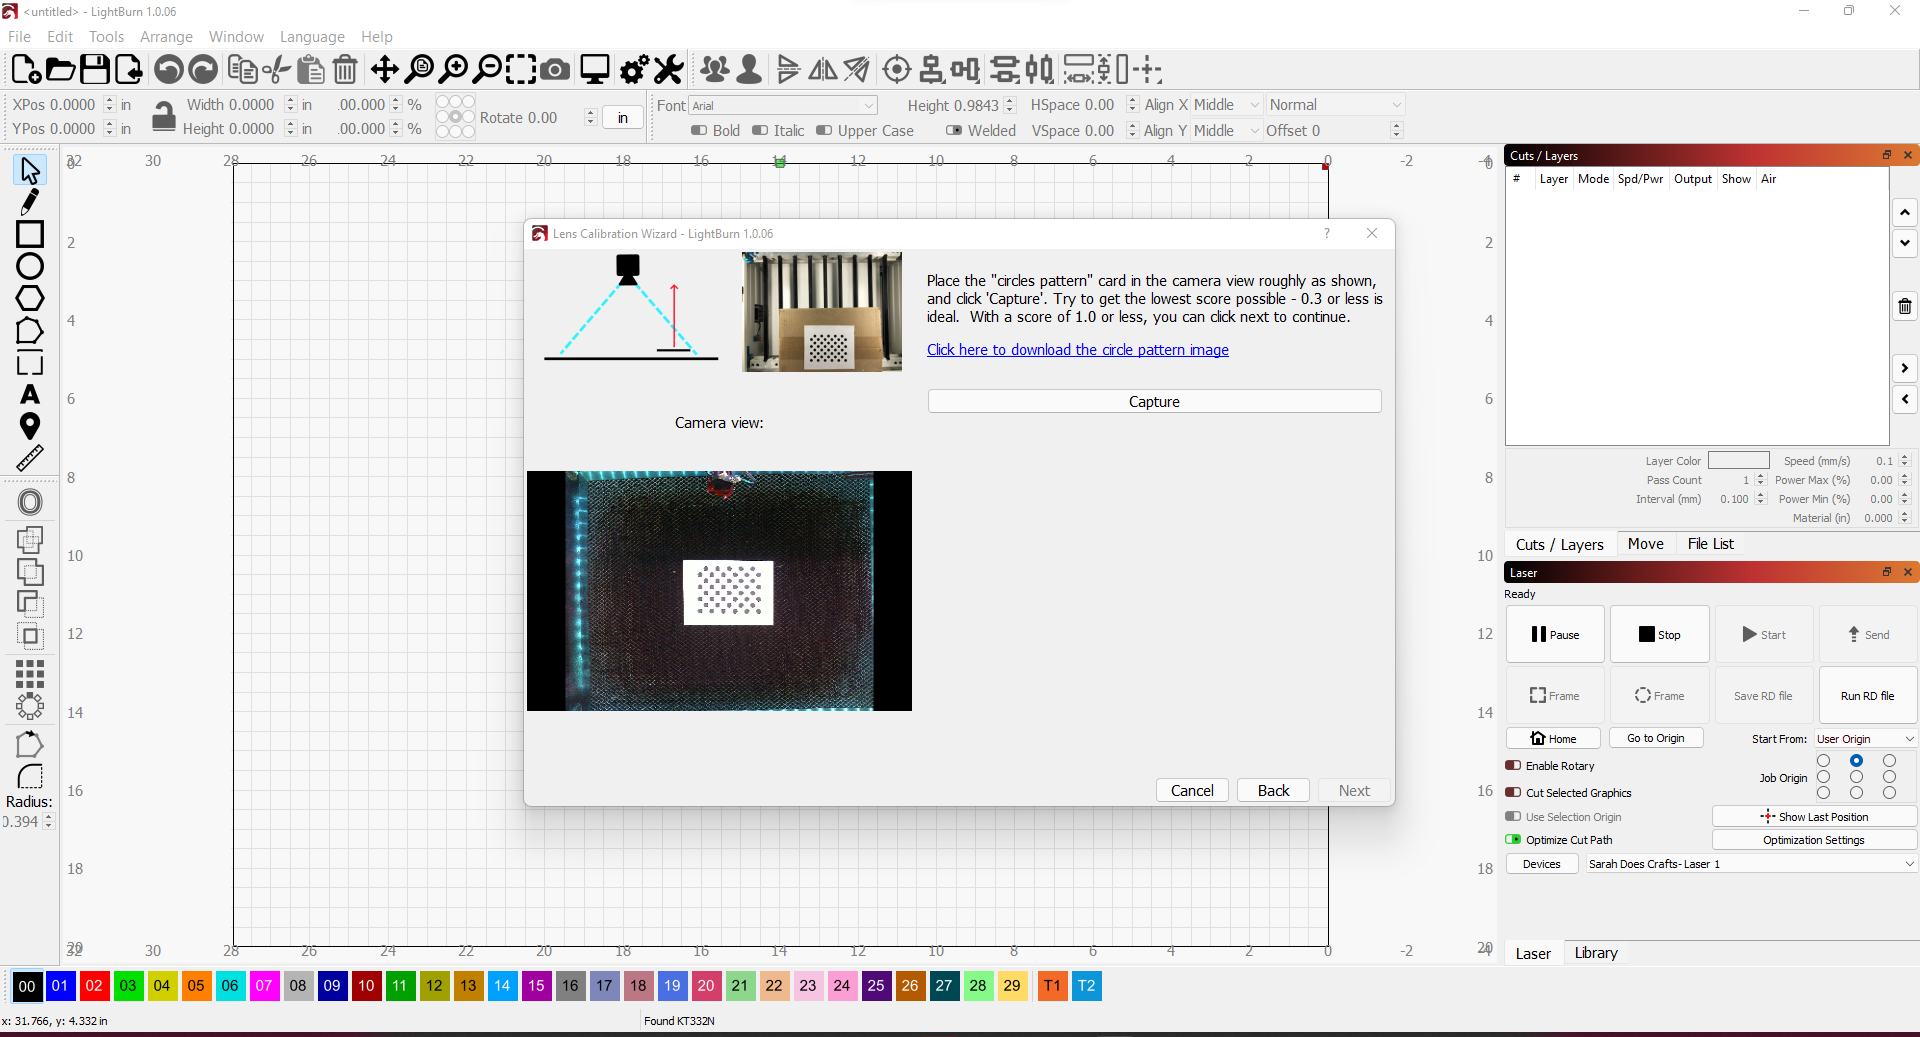Pick the Rectangle tool
The image size is (1920, 1037).
[30, 234]
